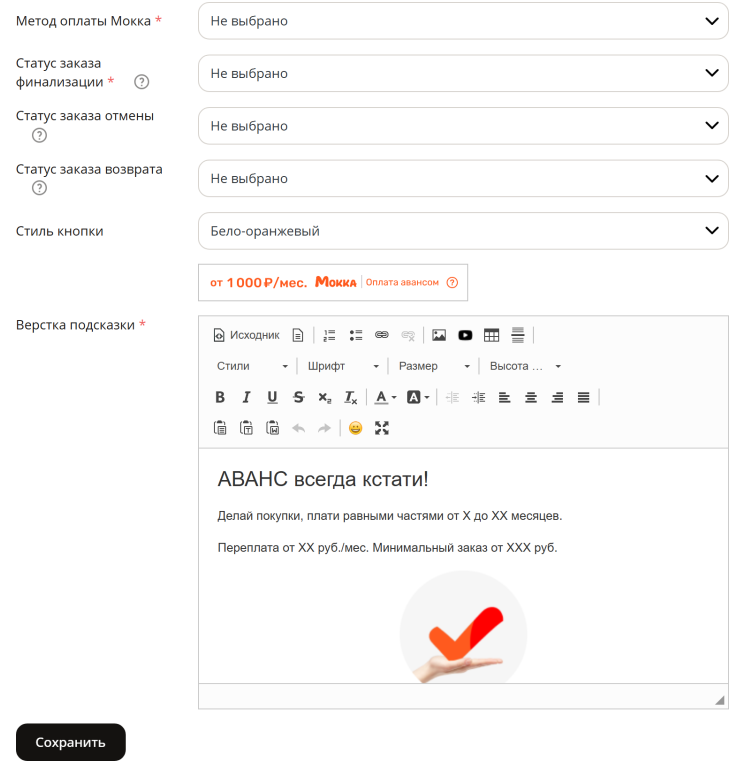Insert a bulleted list
The height and width of the screenshot is (777, 740).
pos(355,335)
